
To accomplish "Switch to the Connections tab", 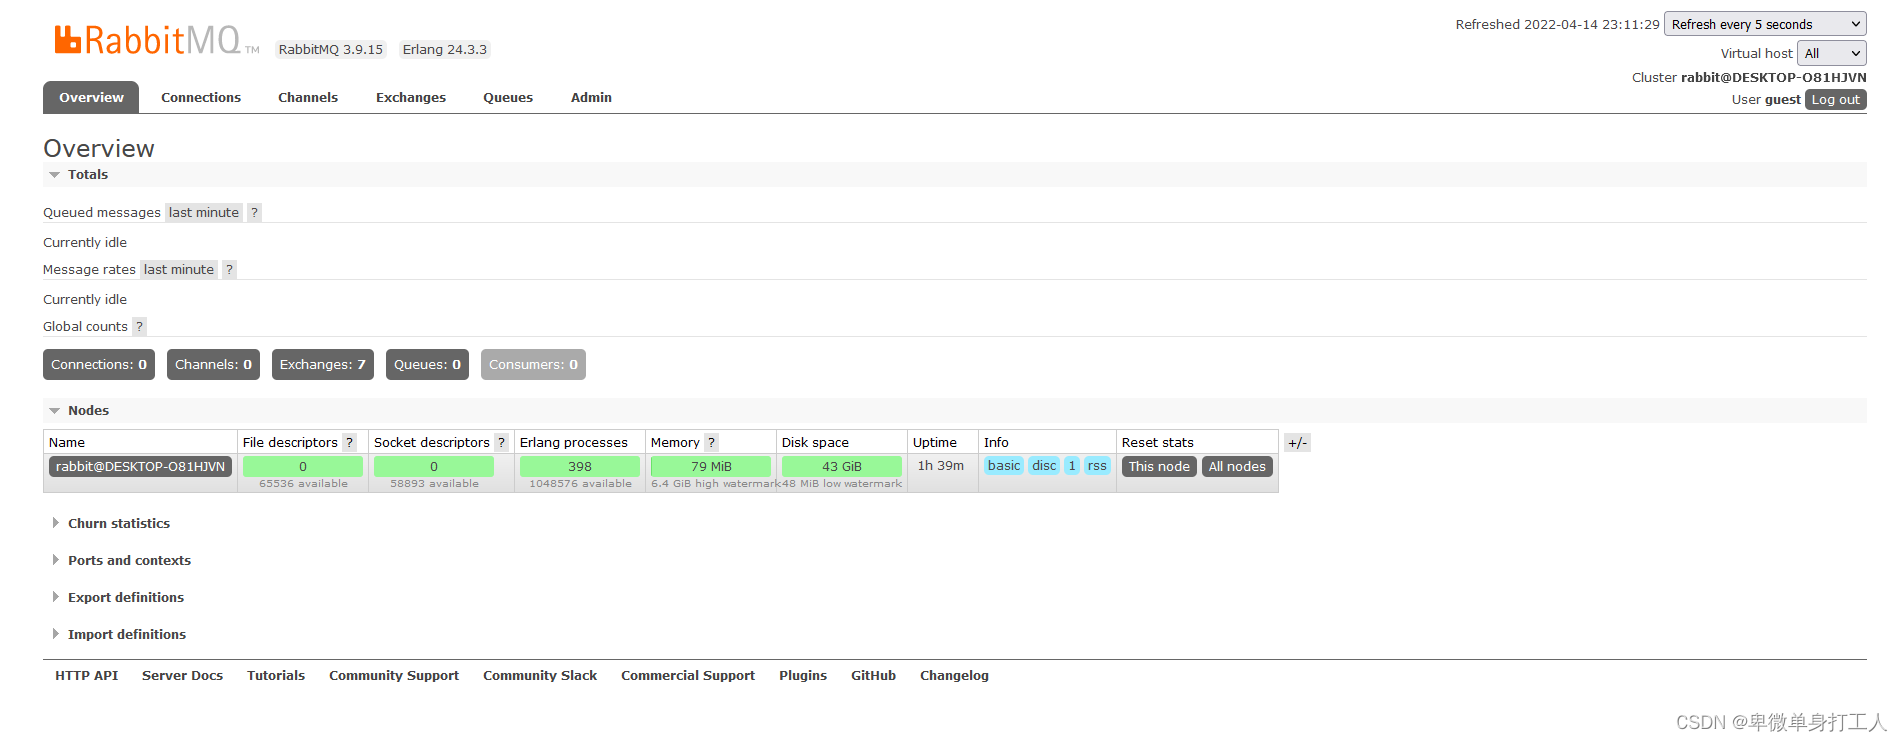I will pyautogui.click(x=201, y=97).
